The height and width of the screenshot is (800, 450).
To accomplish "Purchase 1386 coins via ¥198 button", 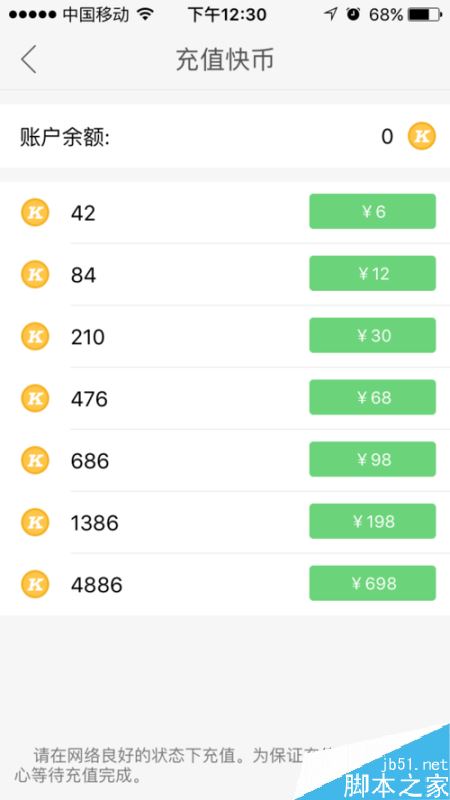I will [x=372, y=521].
